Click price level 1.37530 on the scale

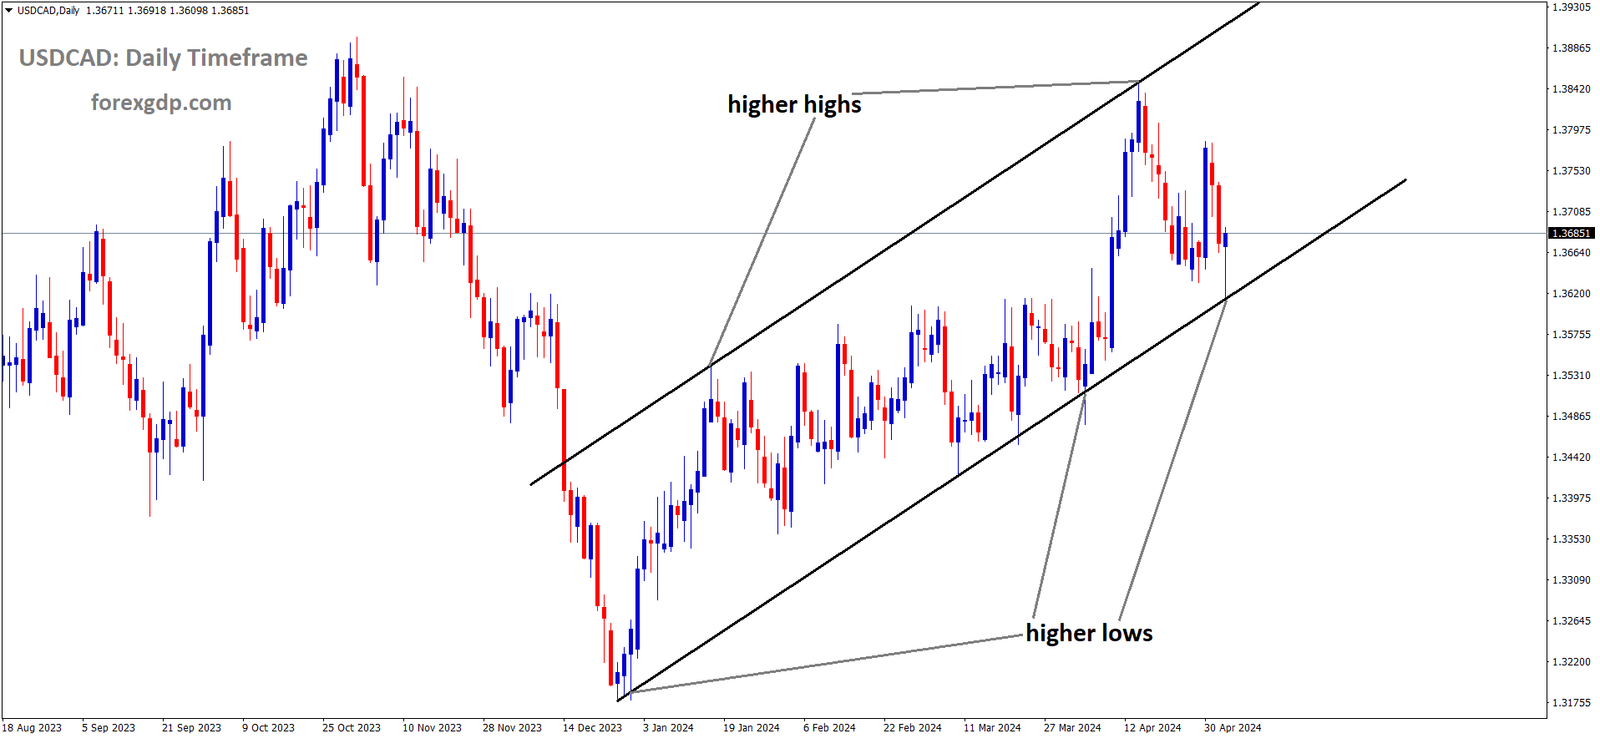[x=1571, y=171]
